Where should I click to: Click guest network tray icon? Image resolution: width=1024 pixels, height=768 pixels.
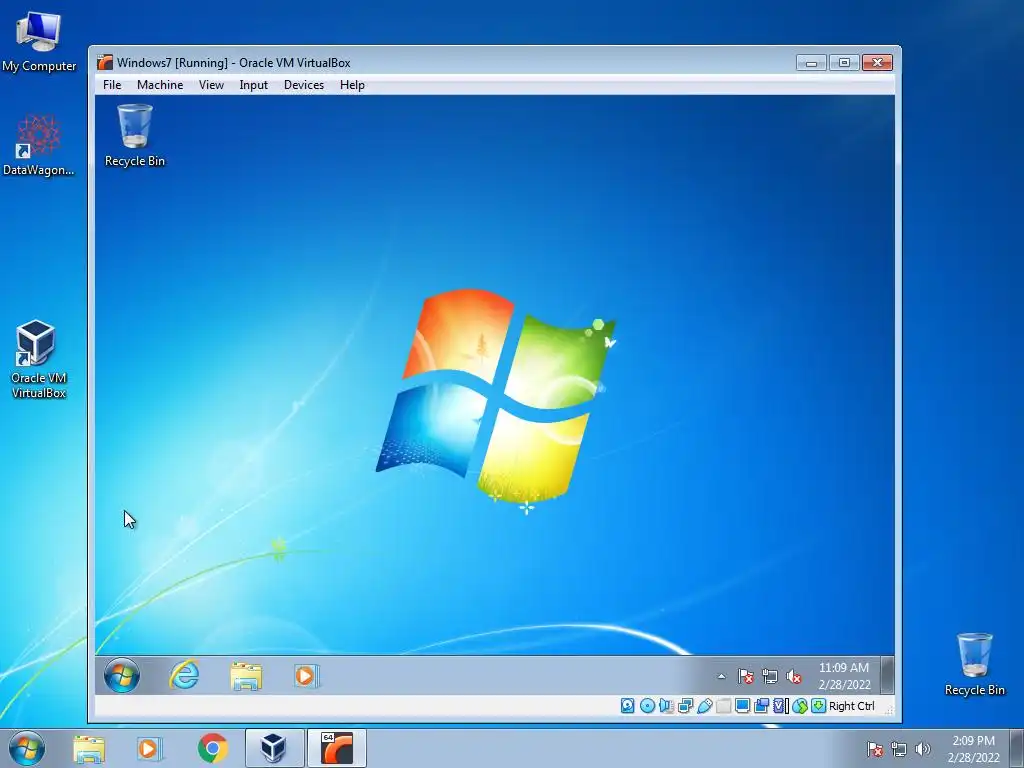pyautogui.click(x=769, y=677)
